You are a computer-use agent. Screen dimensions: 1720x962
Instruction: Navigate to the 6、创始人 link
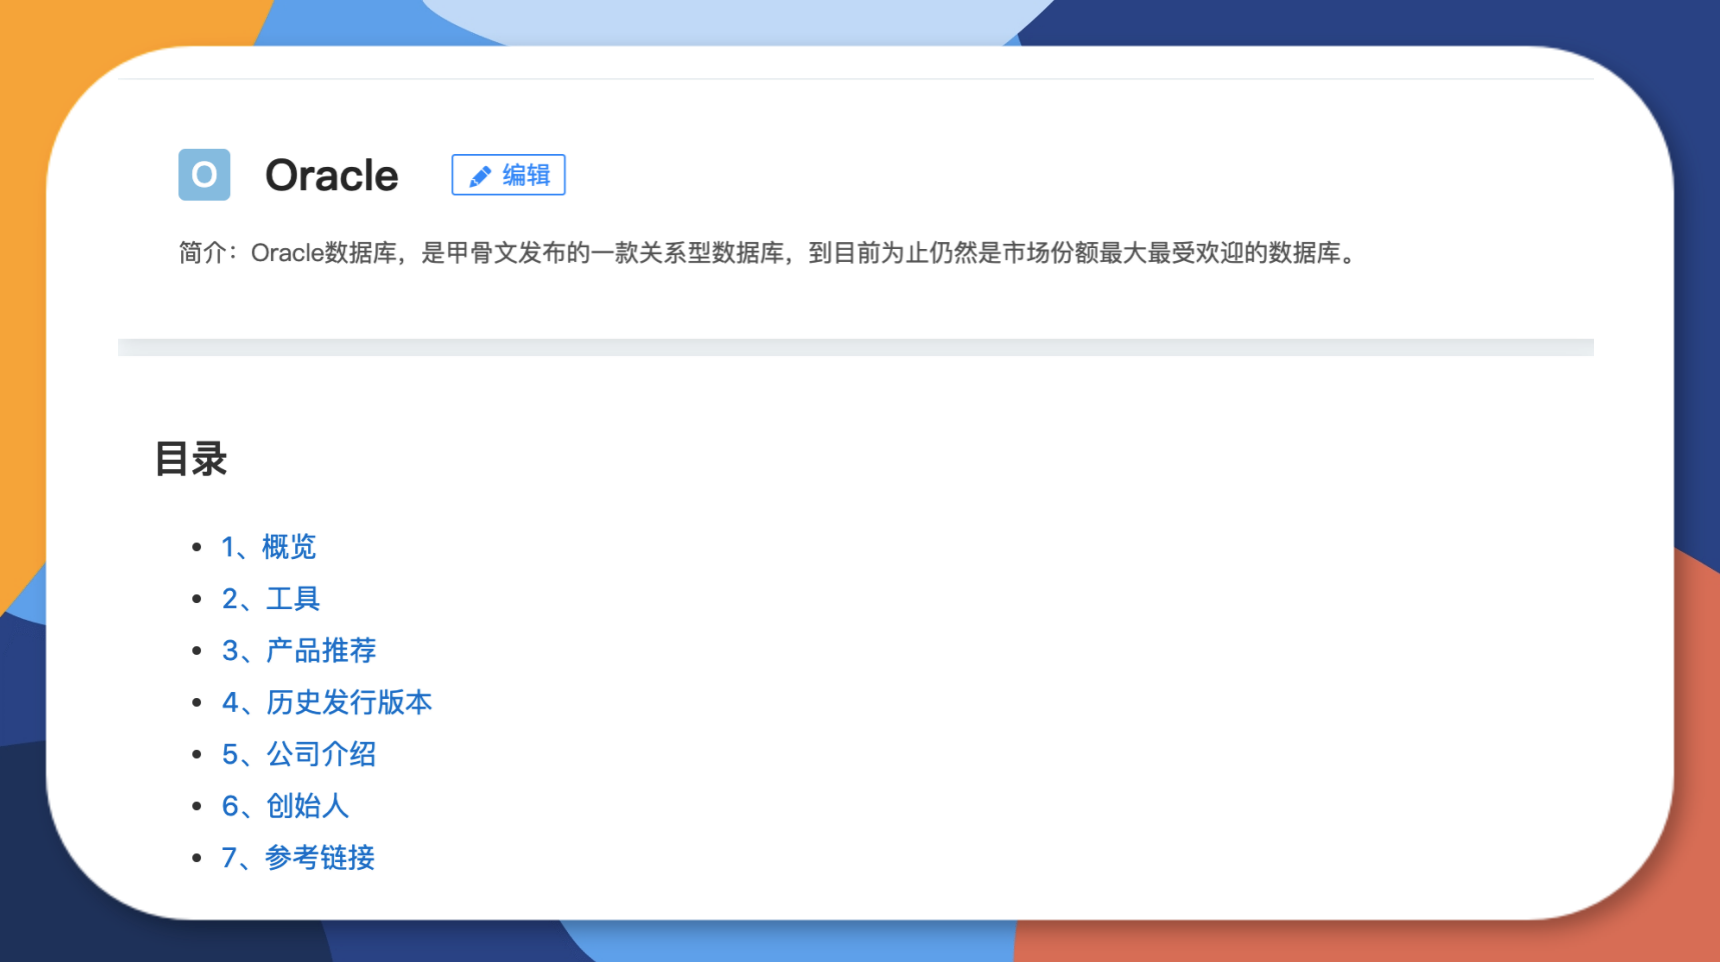pos(284,806)
